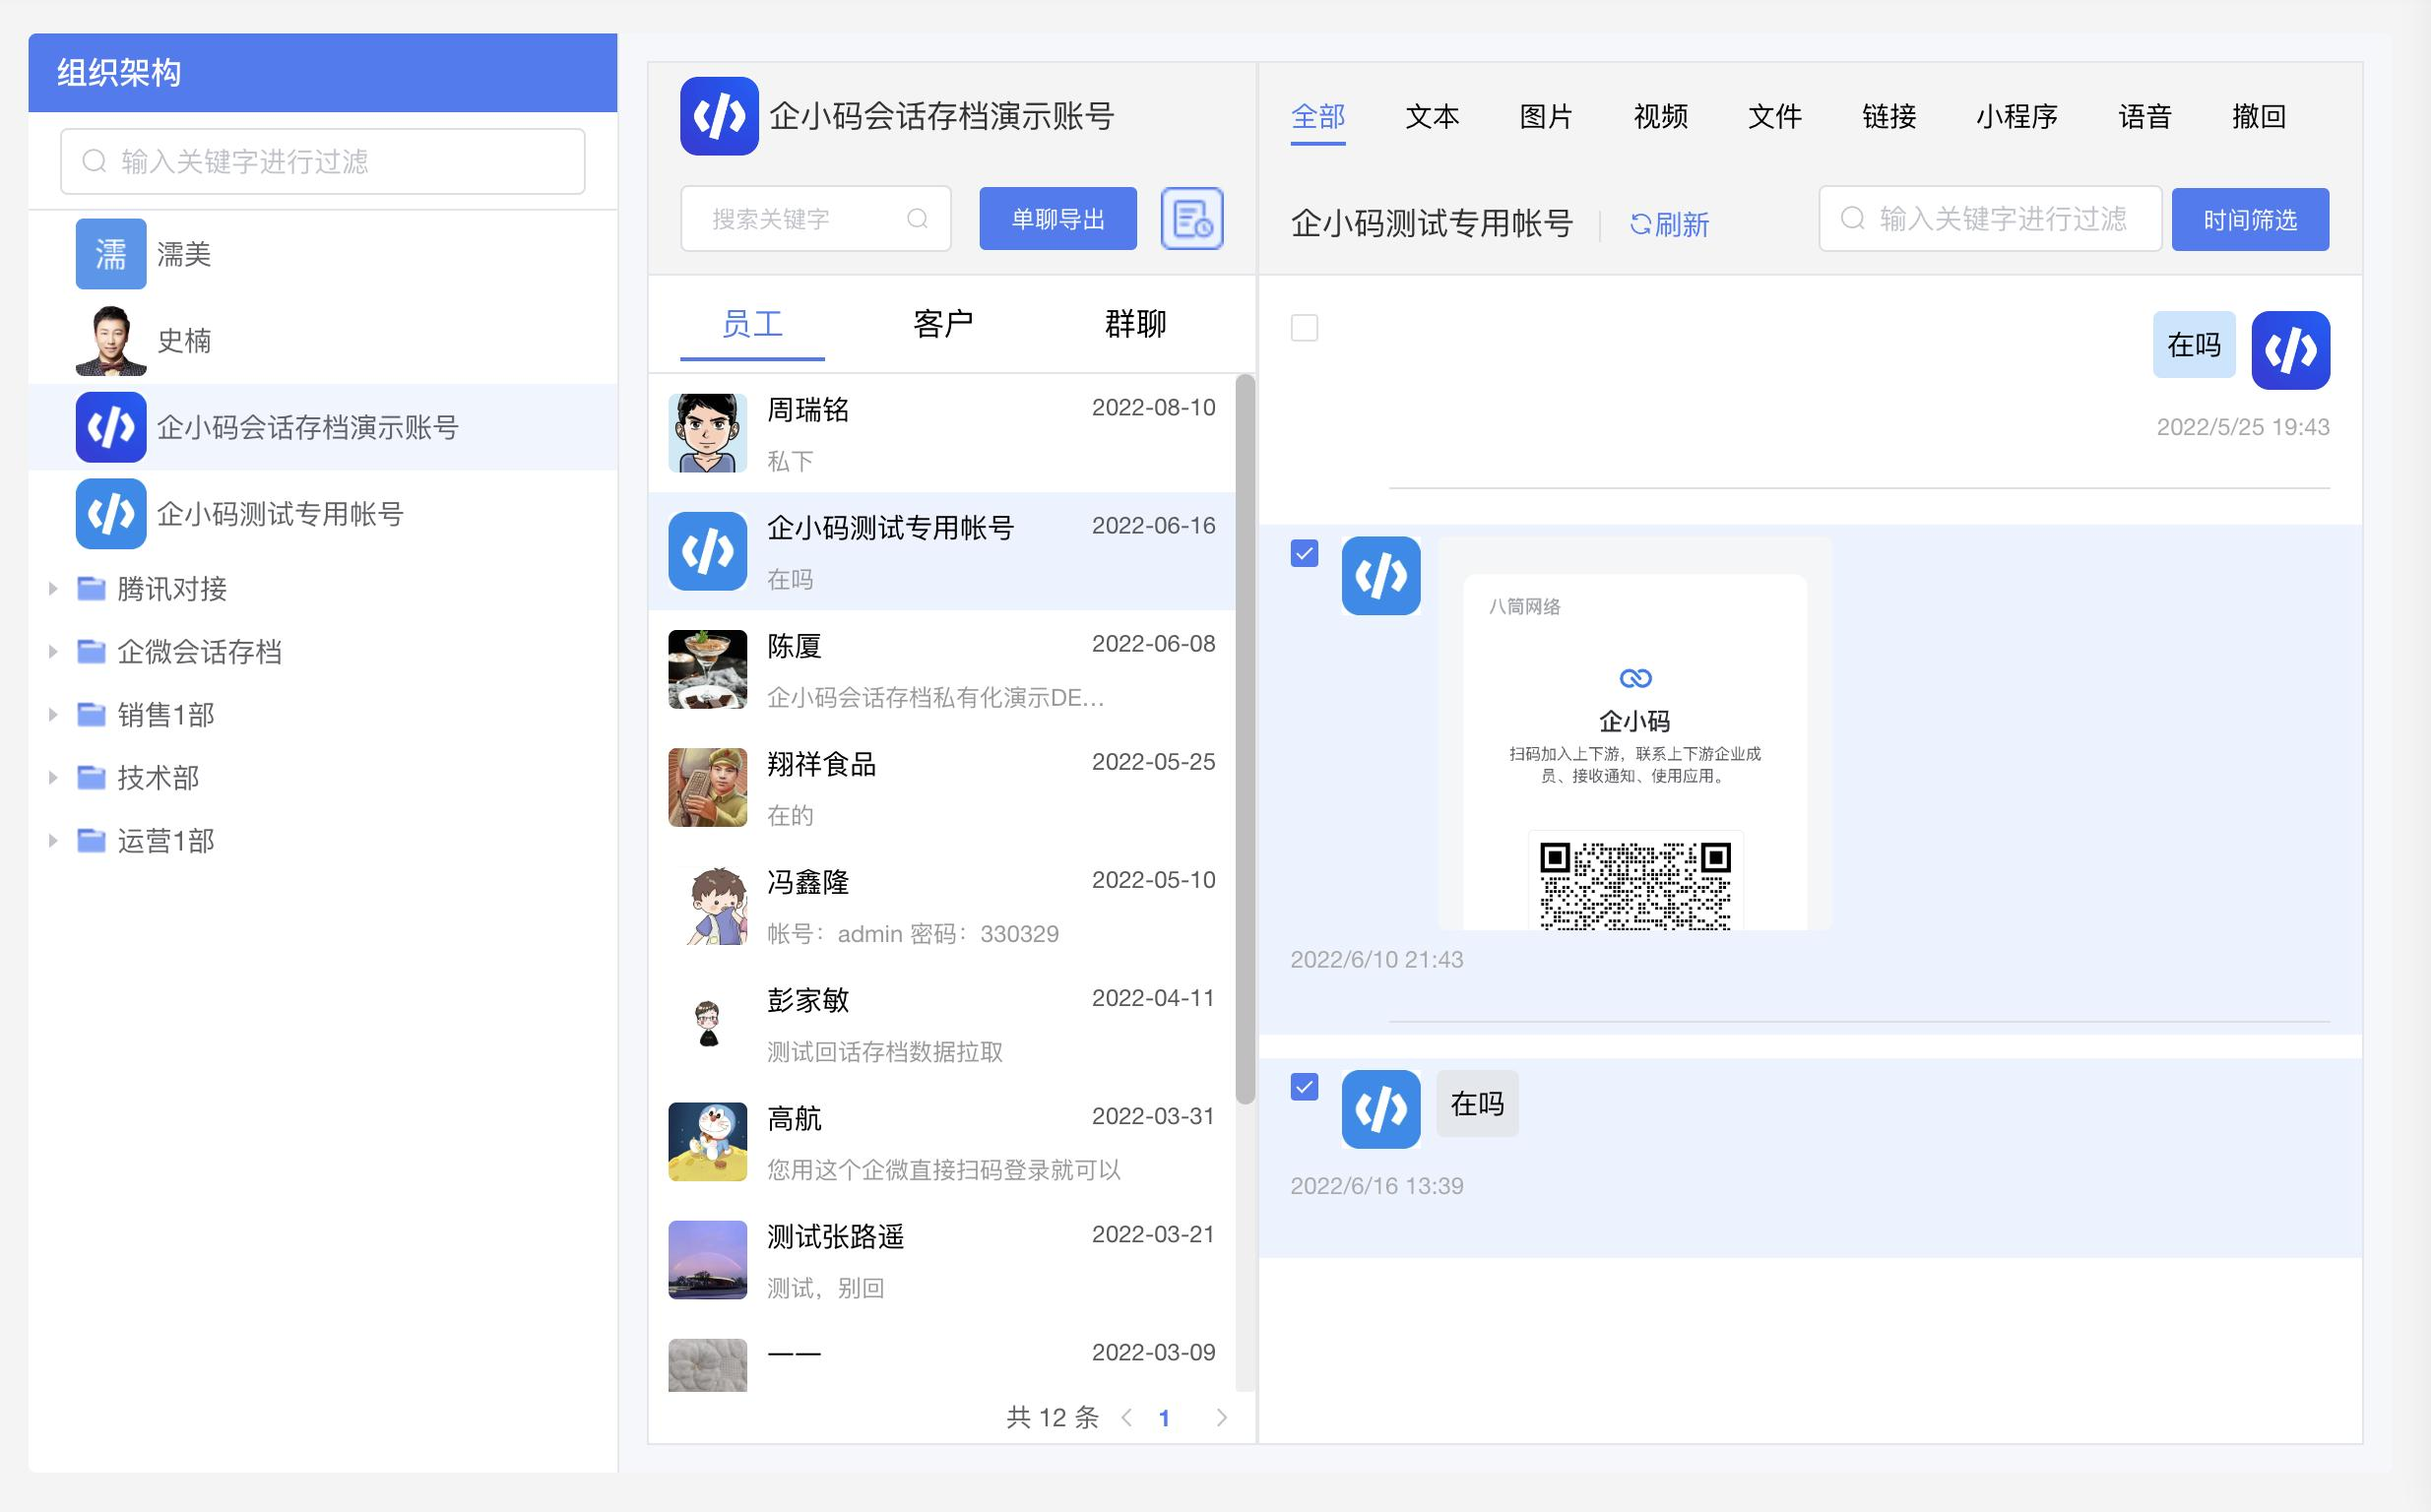Uncheck the 2022/6/16 在吗 message checkbox
Viewport: 2431px width, 1512px height.
[1304, 1087]
